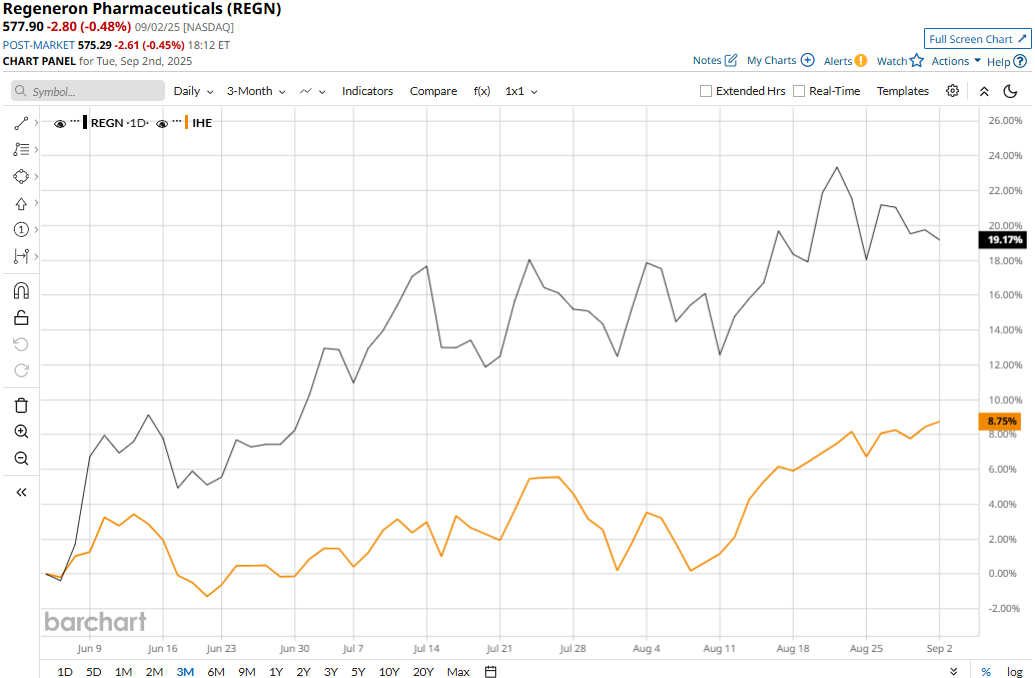Open the f(x) expressions menu

(x=482, y=91)
